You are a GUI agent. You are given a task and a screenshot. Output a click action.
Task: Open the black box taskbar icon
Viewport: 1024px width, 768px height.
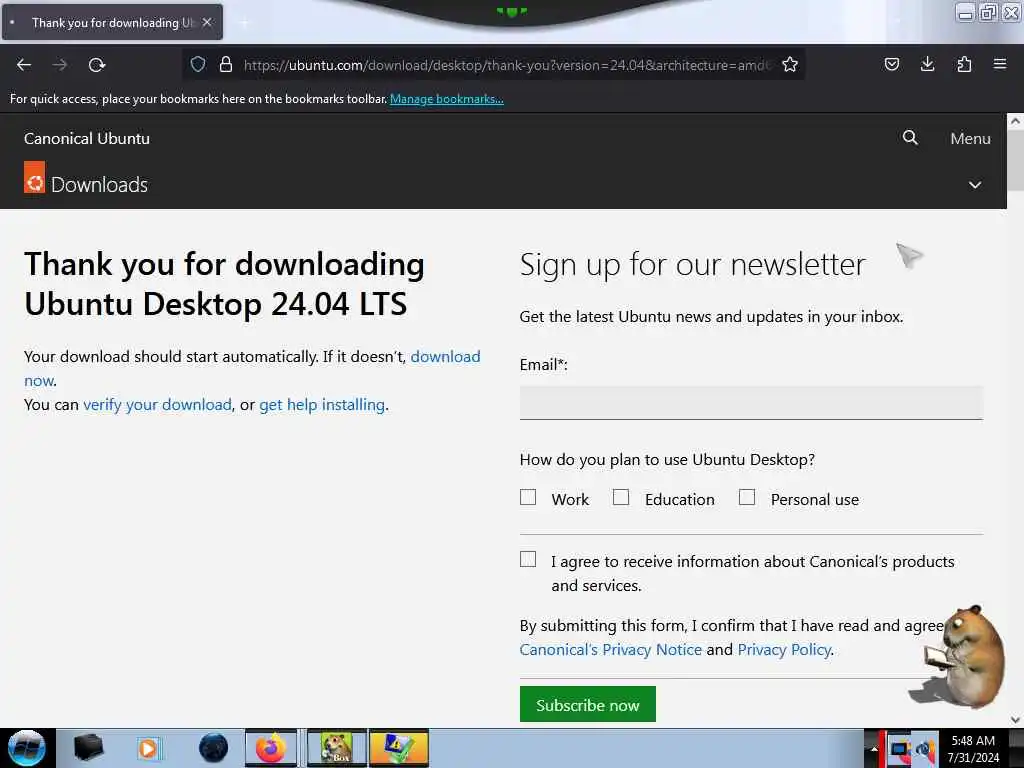[x=88, y=748]
